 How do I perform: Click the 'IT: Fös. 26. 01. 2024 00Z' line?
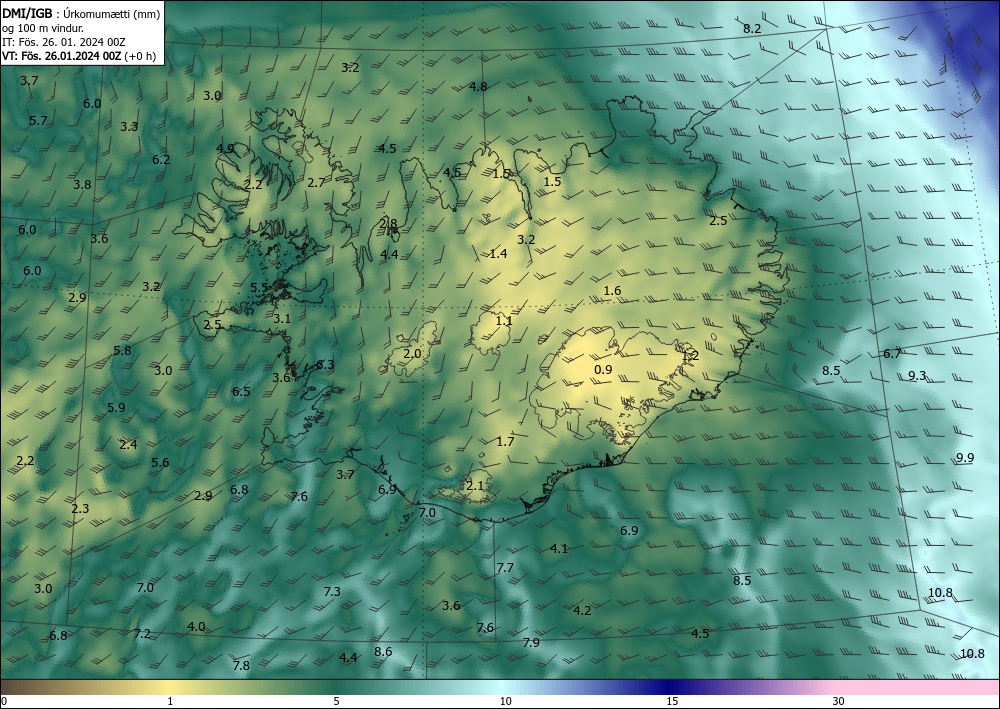pyautogui.click(x=64, y=41)
